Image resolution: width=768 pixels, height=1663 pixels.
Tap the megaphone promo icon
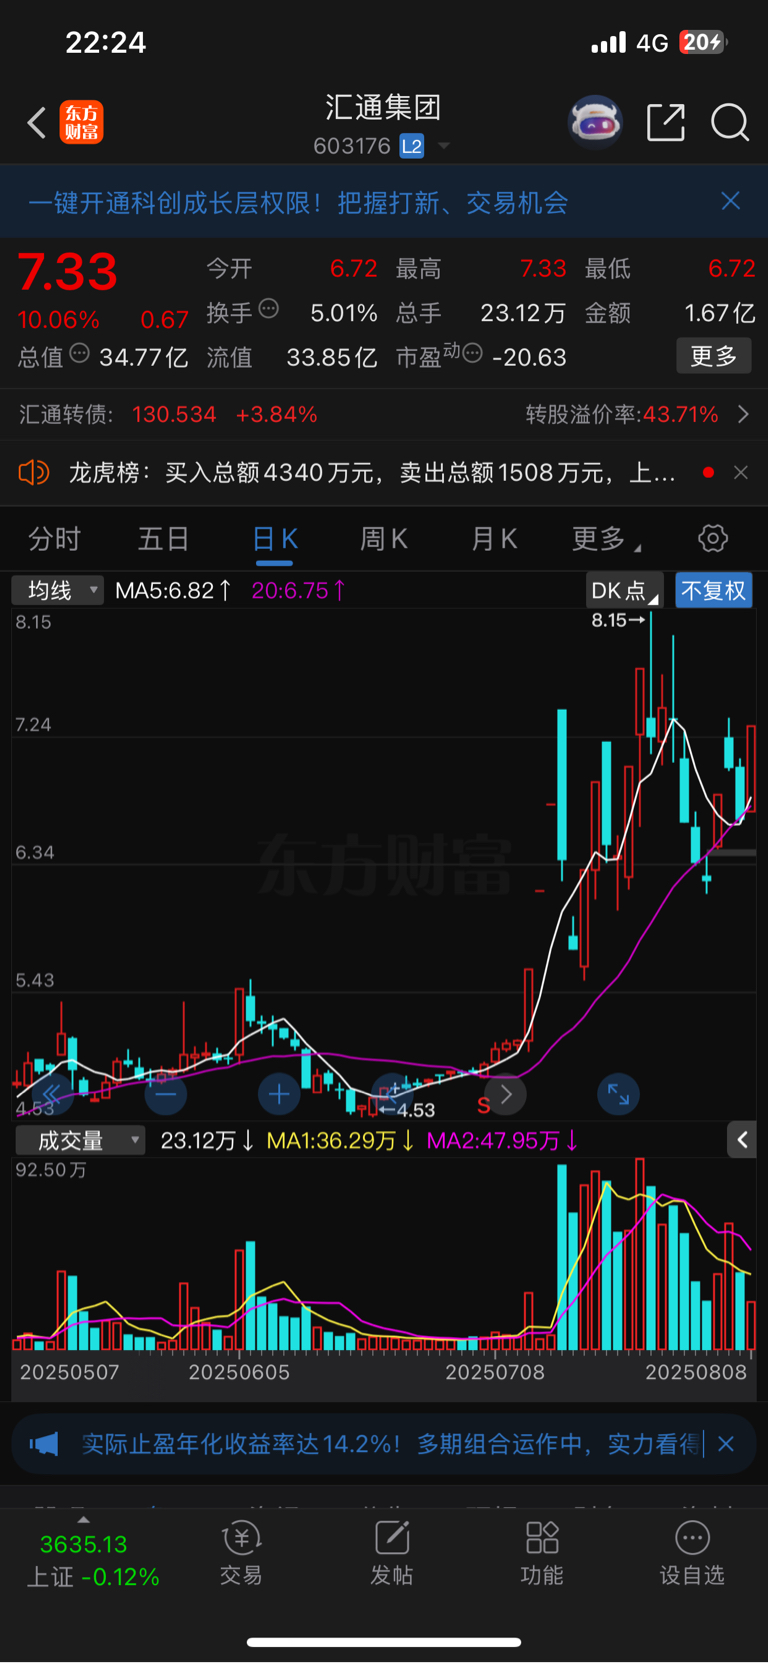click(x=44, y=1444)
